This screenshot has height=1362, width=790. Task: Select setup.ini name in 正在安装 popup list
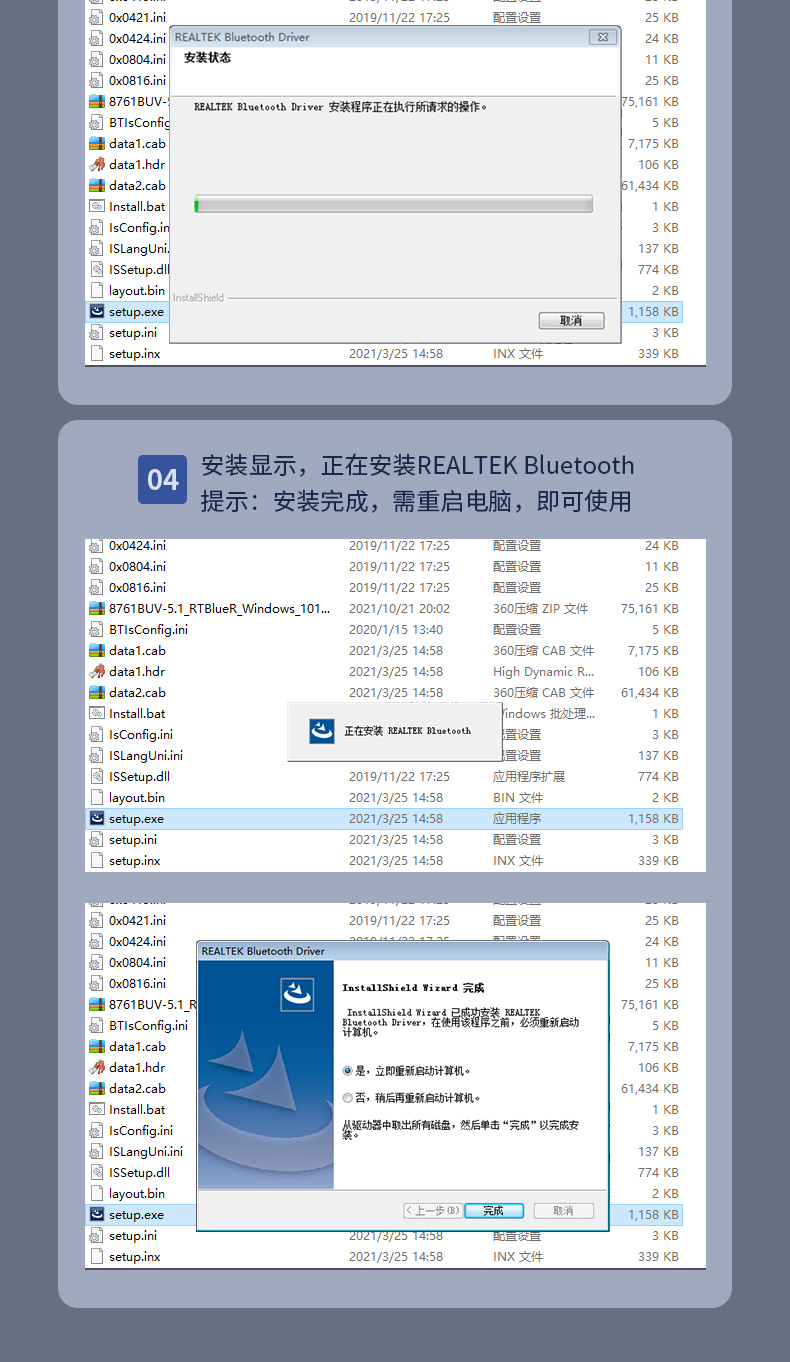[x=133, y=839]
